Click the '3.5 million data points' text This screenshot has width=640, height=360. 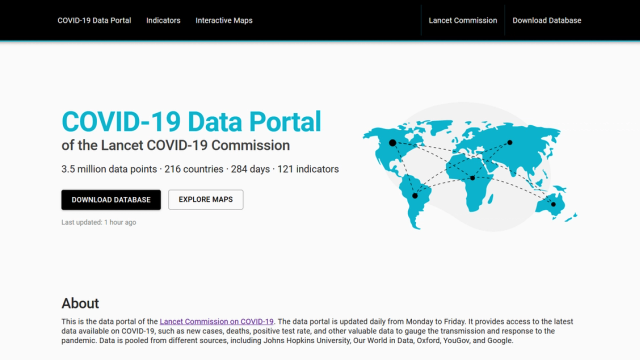tap(109, 169)
